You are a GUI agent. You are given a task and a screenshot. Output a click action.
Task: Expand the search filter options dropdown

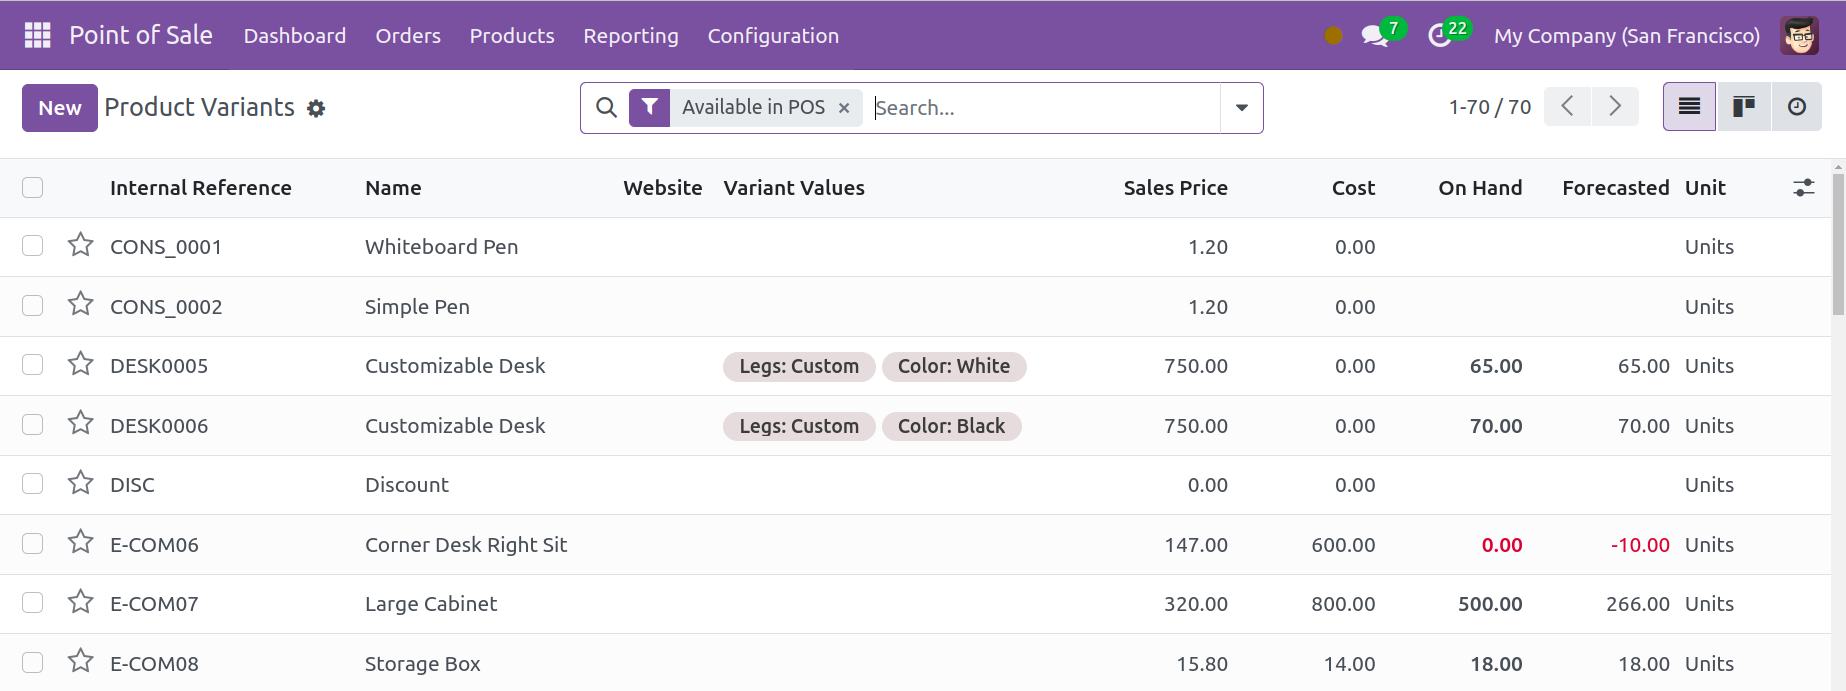click(1241, 108)
